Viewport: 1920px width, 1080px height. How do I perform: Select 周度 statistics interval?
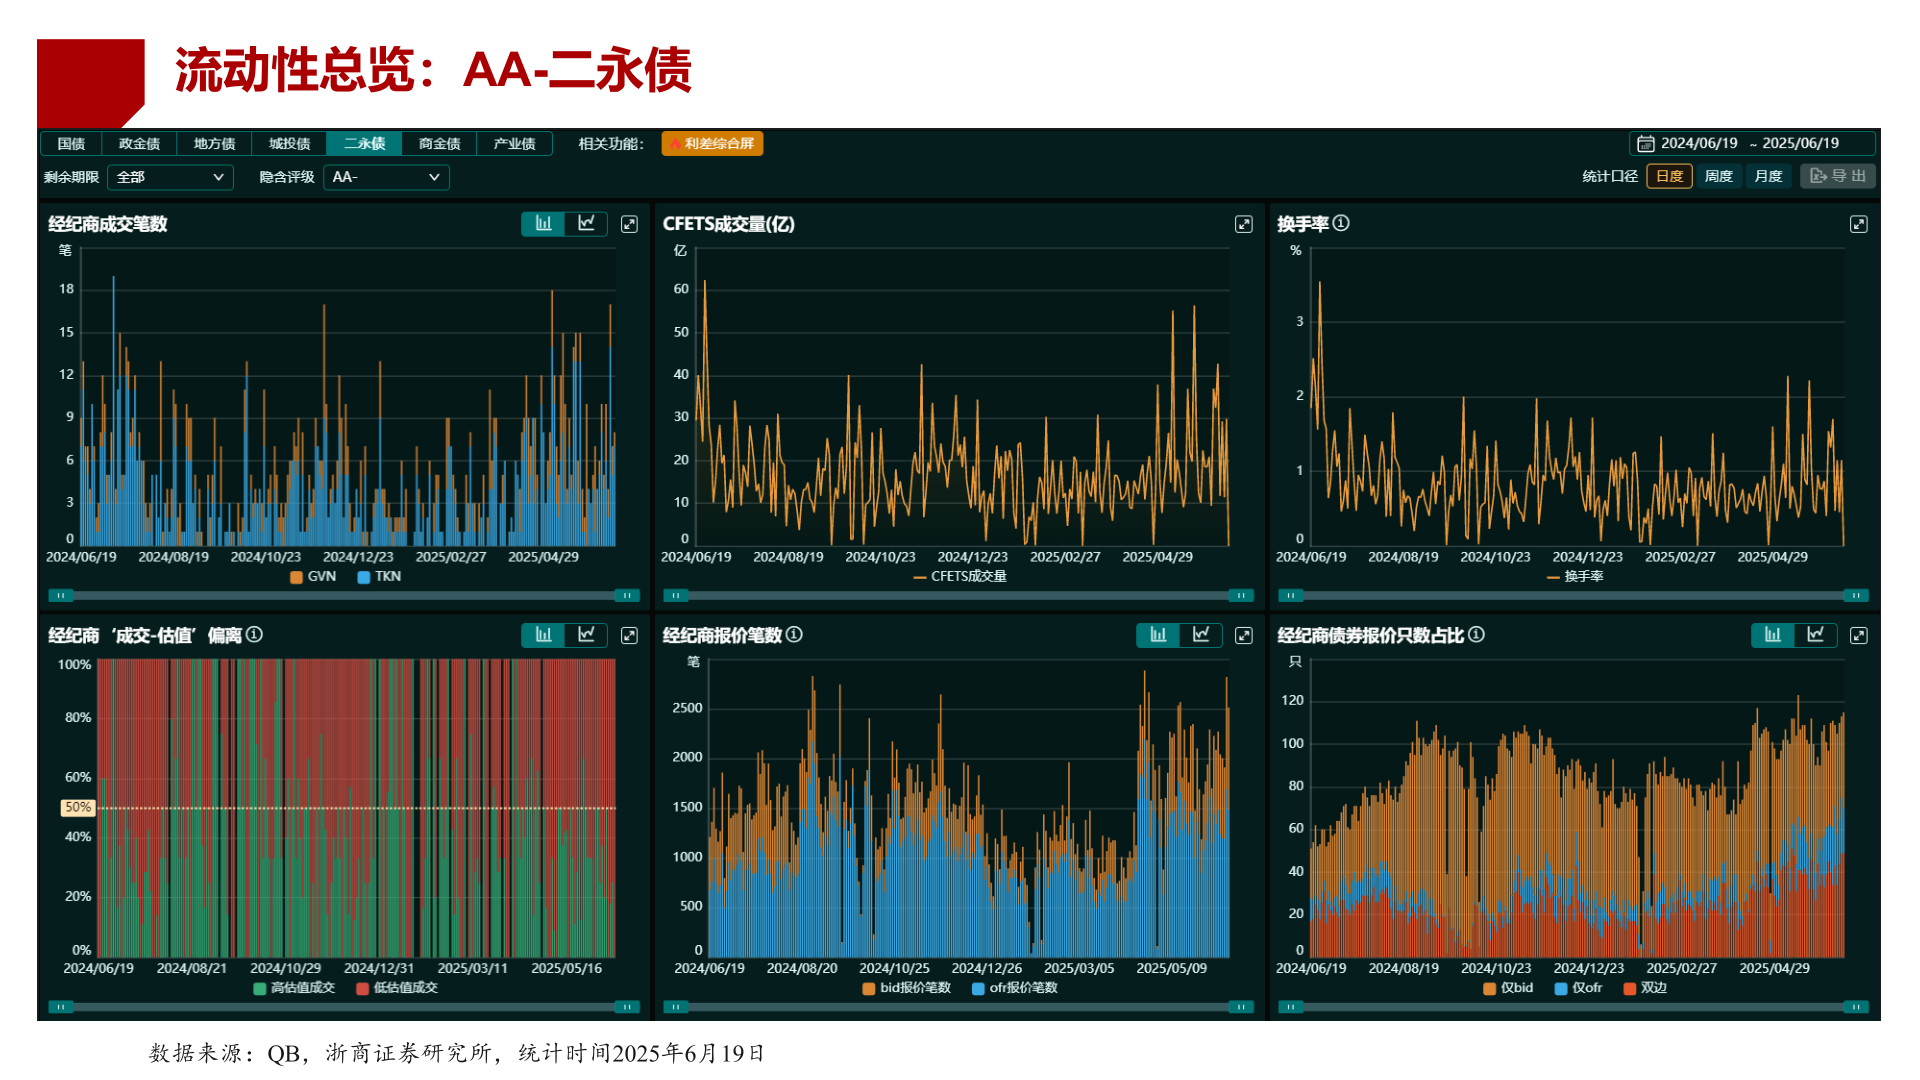tap(1718, 176)
